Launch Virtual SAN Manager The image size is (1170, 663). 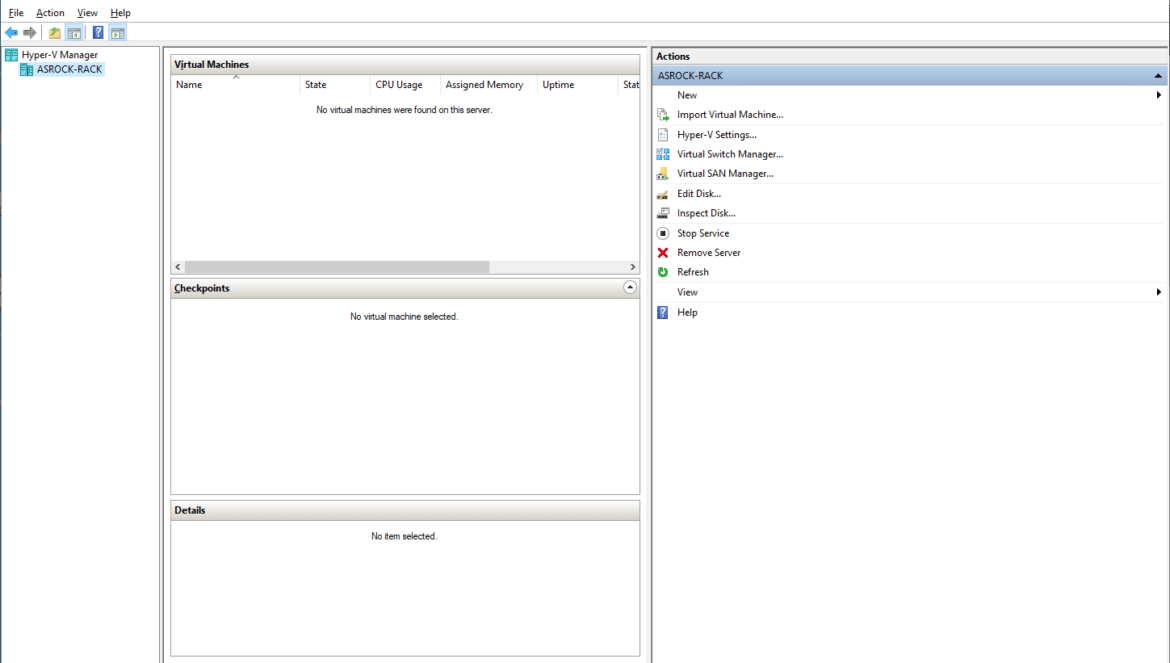click(x=725, y=174)
